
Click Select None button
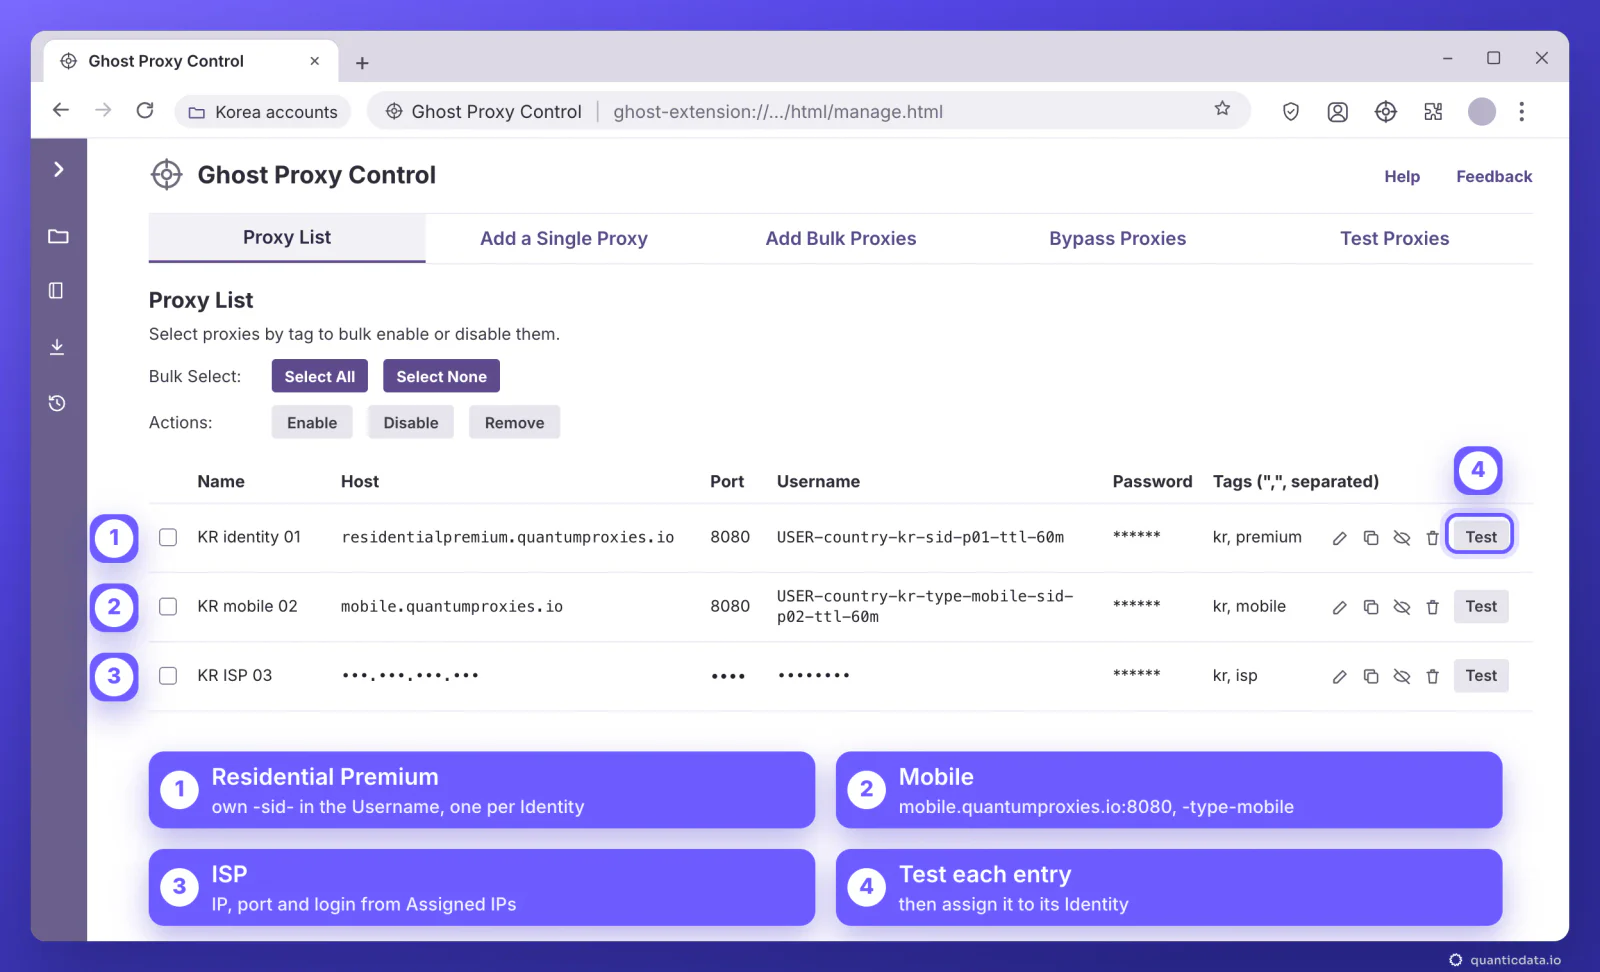(x=441, y=376)
